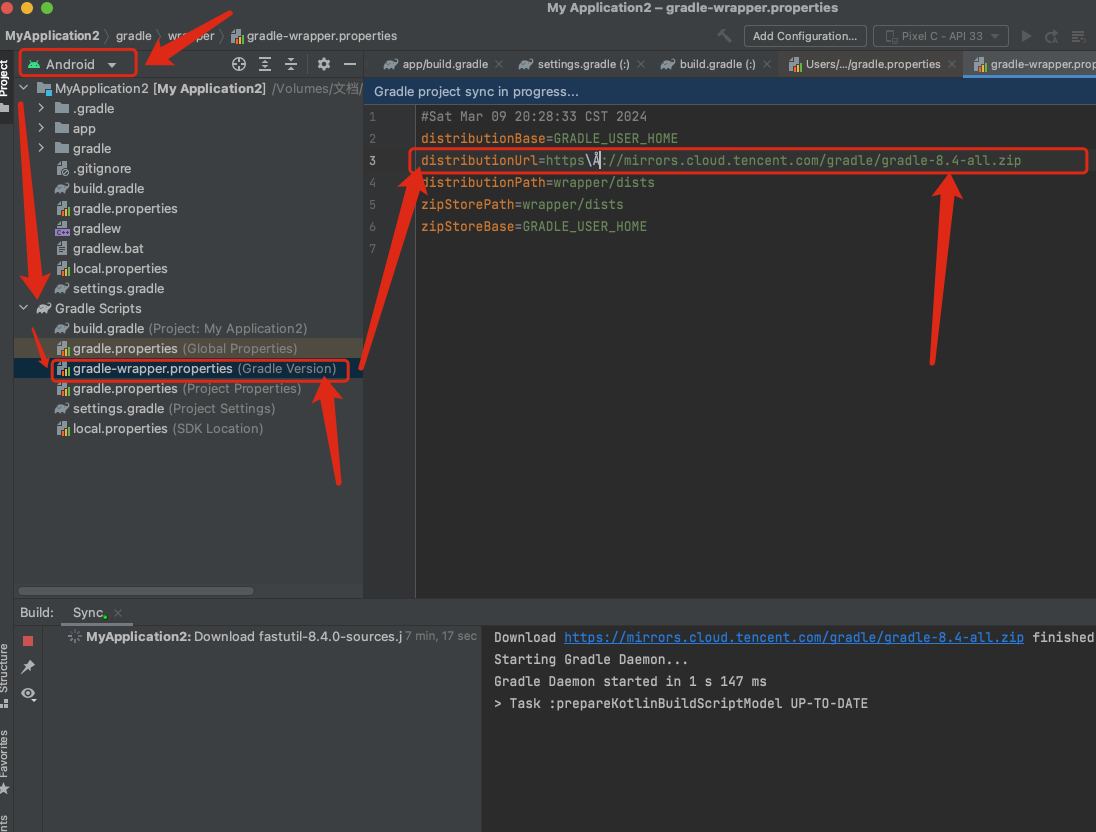Click the distributionUrl line in editor

[x=721, y=161]
